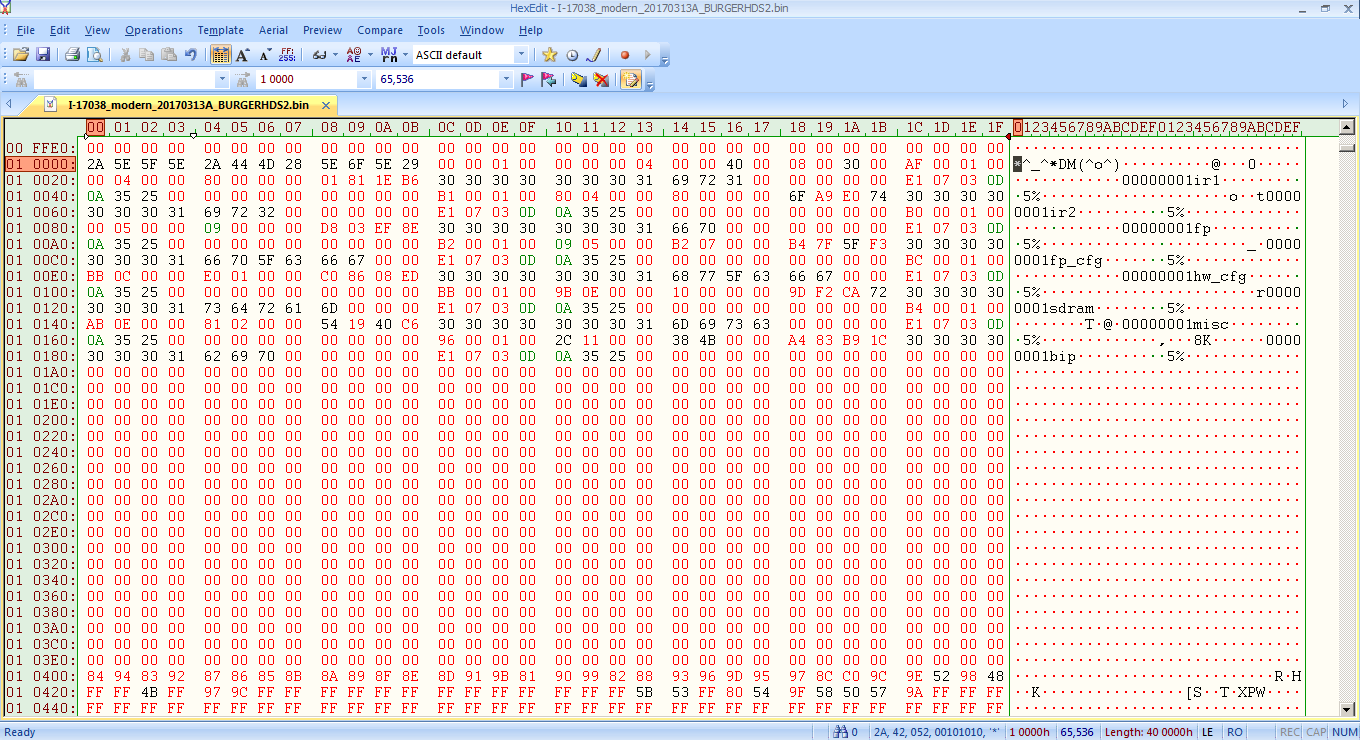The image size is (1360, 740).
Task: Click the vertical scrollbar up arrow
Action: 1347,127
